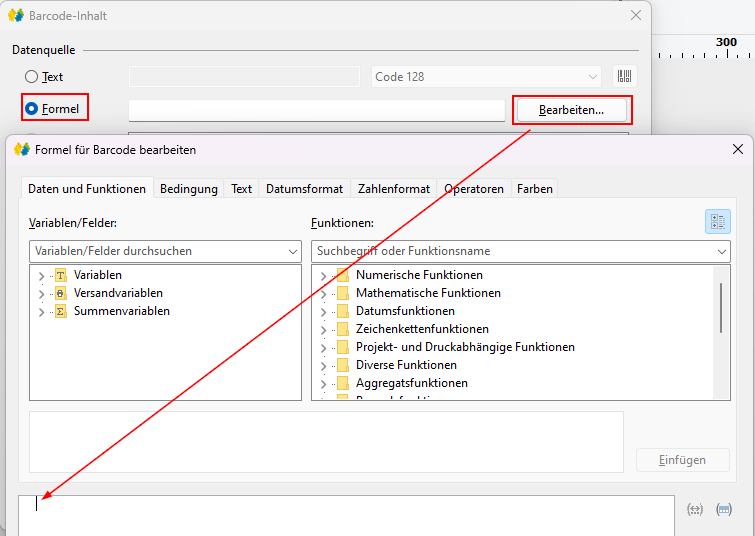The width and height of the screenshot is (755, 536).
Task: Click the Bearbeiten... button
Action: pos(571,110)
